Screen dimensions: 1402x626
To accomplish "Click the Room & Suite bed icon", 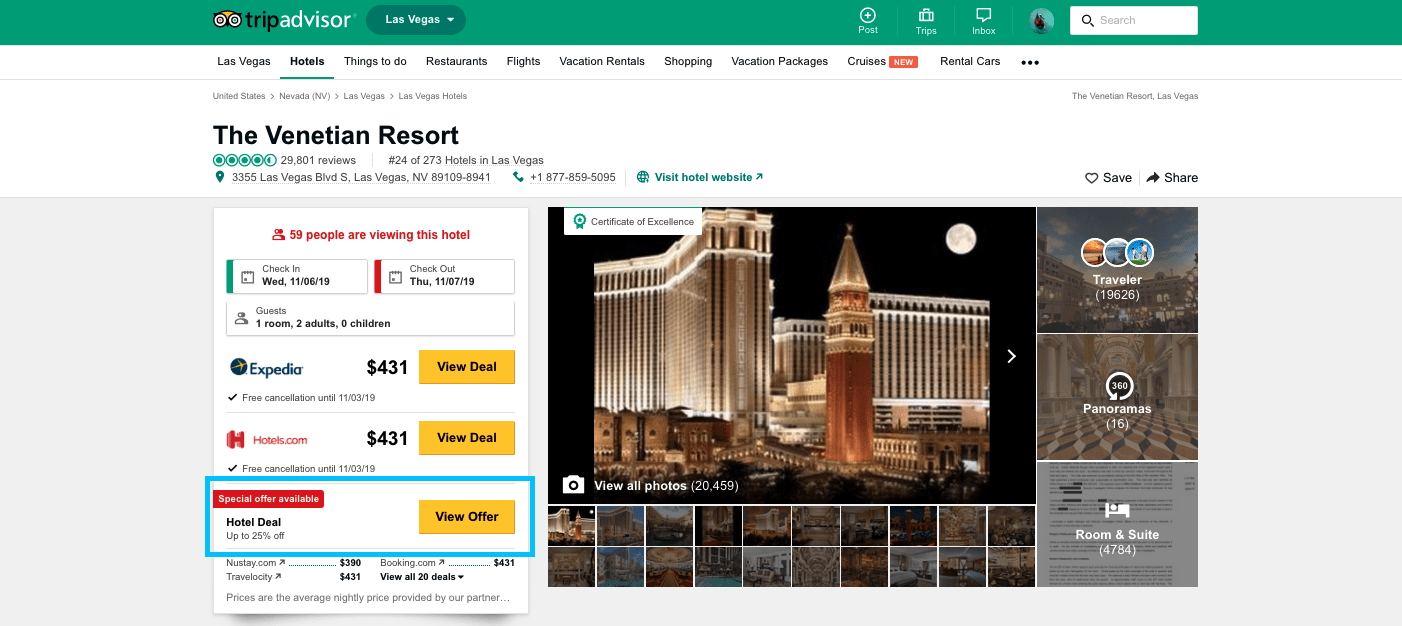I will coord(1117,512).
